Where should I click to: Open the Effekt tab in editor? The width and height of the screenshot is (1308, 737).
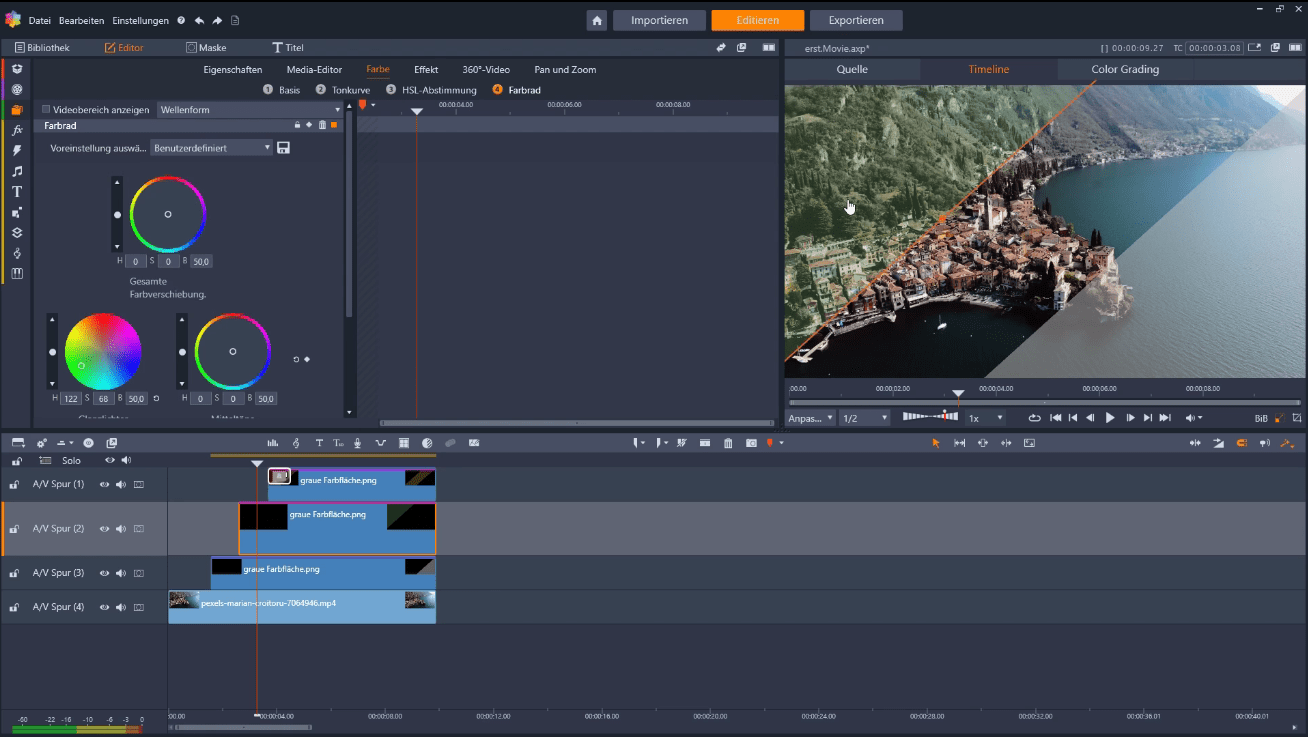pos(426,70)
